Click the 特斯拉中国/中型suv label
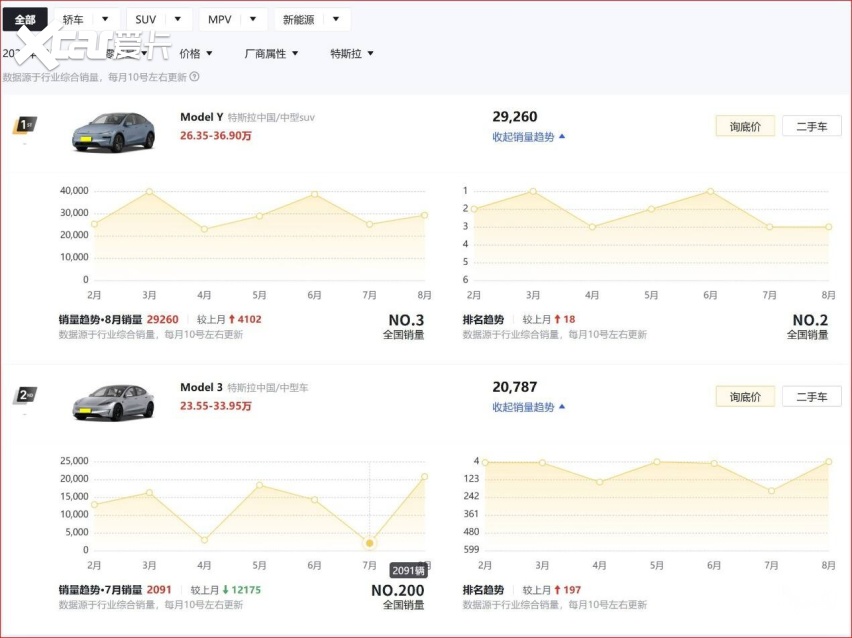This screenshot has height=638, width=852. coord(271,117)
